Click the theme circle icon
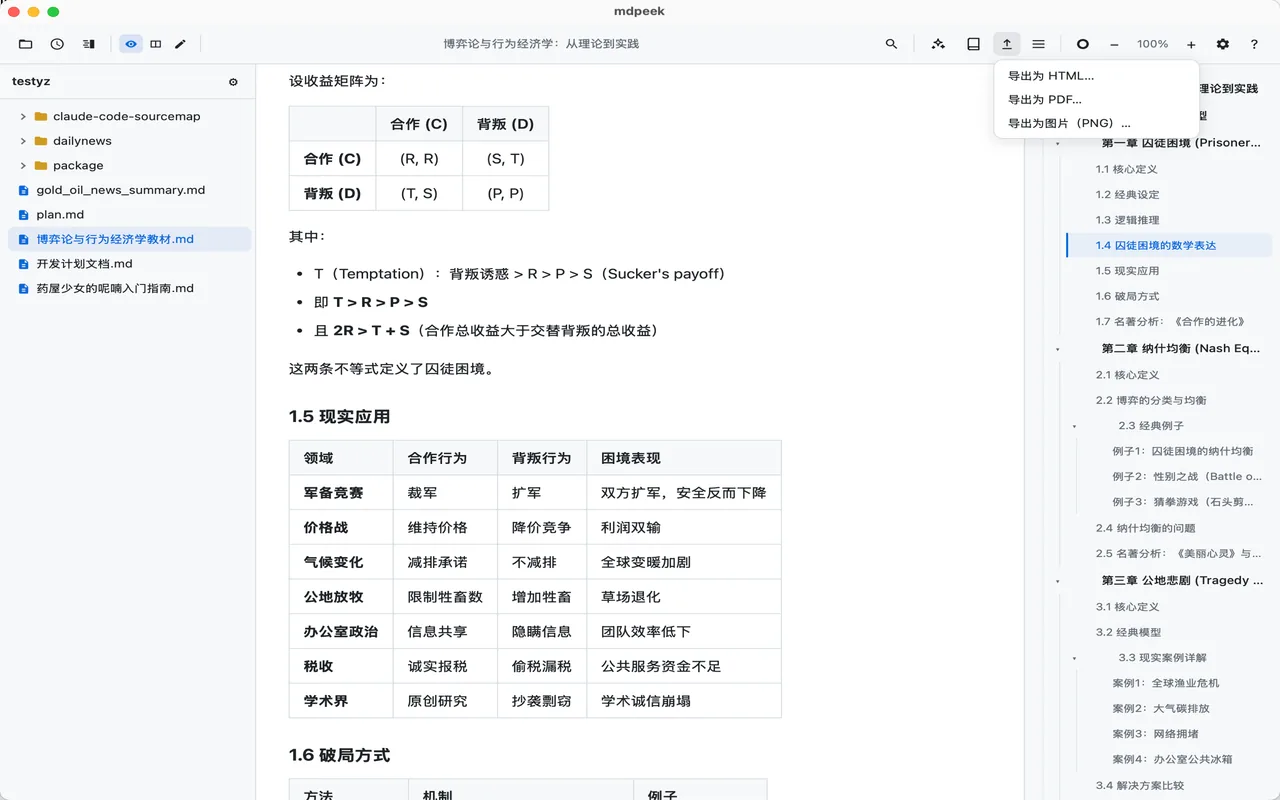The width and height of the screenshot is (1280, 800). 1082,44
